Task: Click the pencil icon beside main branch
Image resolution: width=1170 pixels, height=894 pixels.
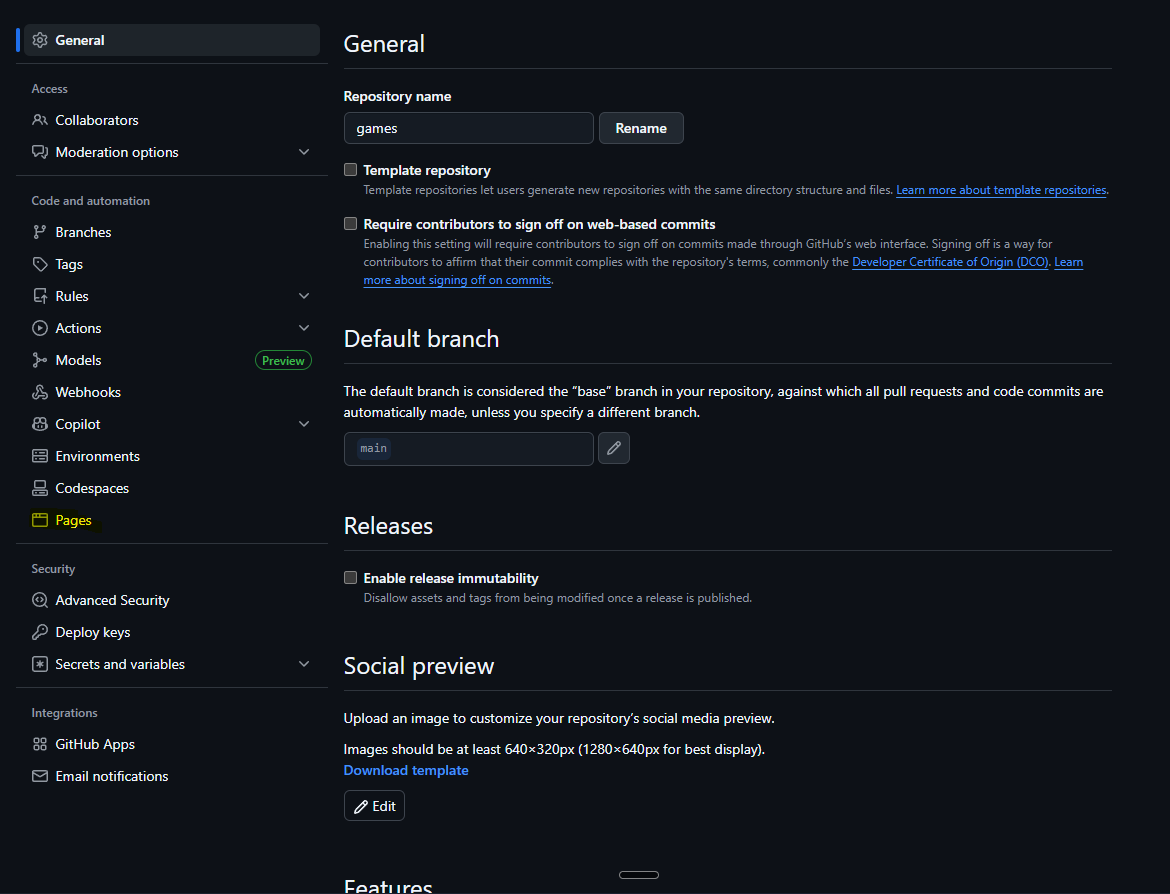Action: pos(614,449)
